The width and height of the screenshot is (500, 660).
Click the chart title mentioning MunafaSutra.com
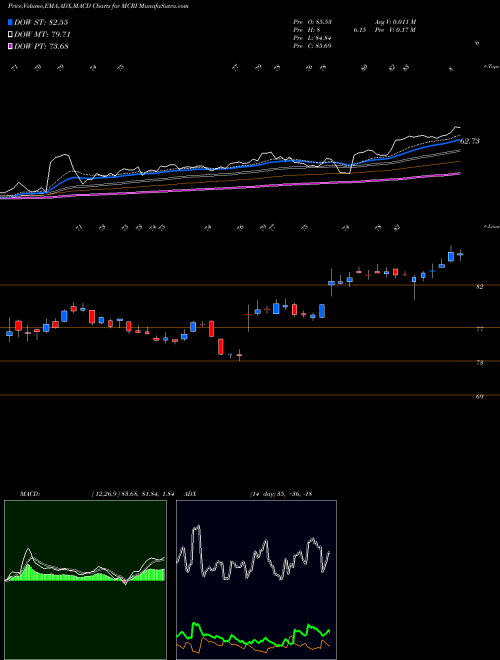click(98, 6)
